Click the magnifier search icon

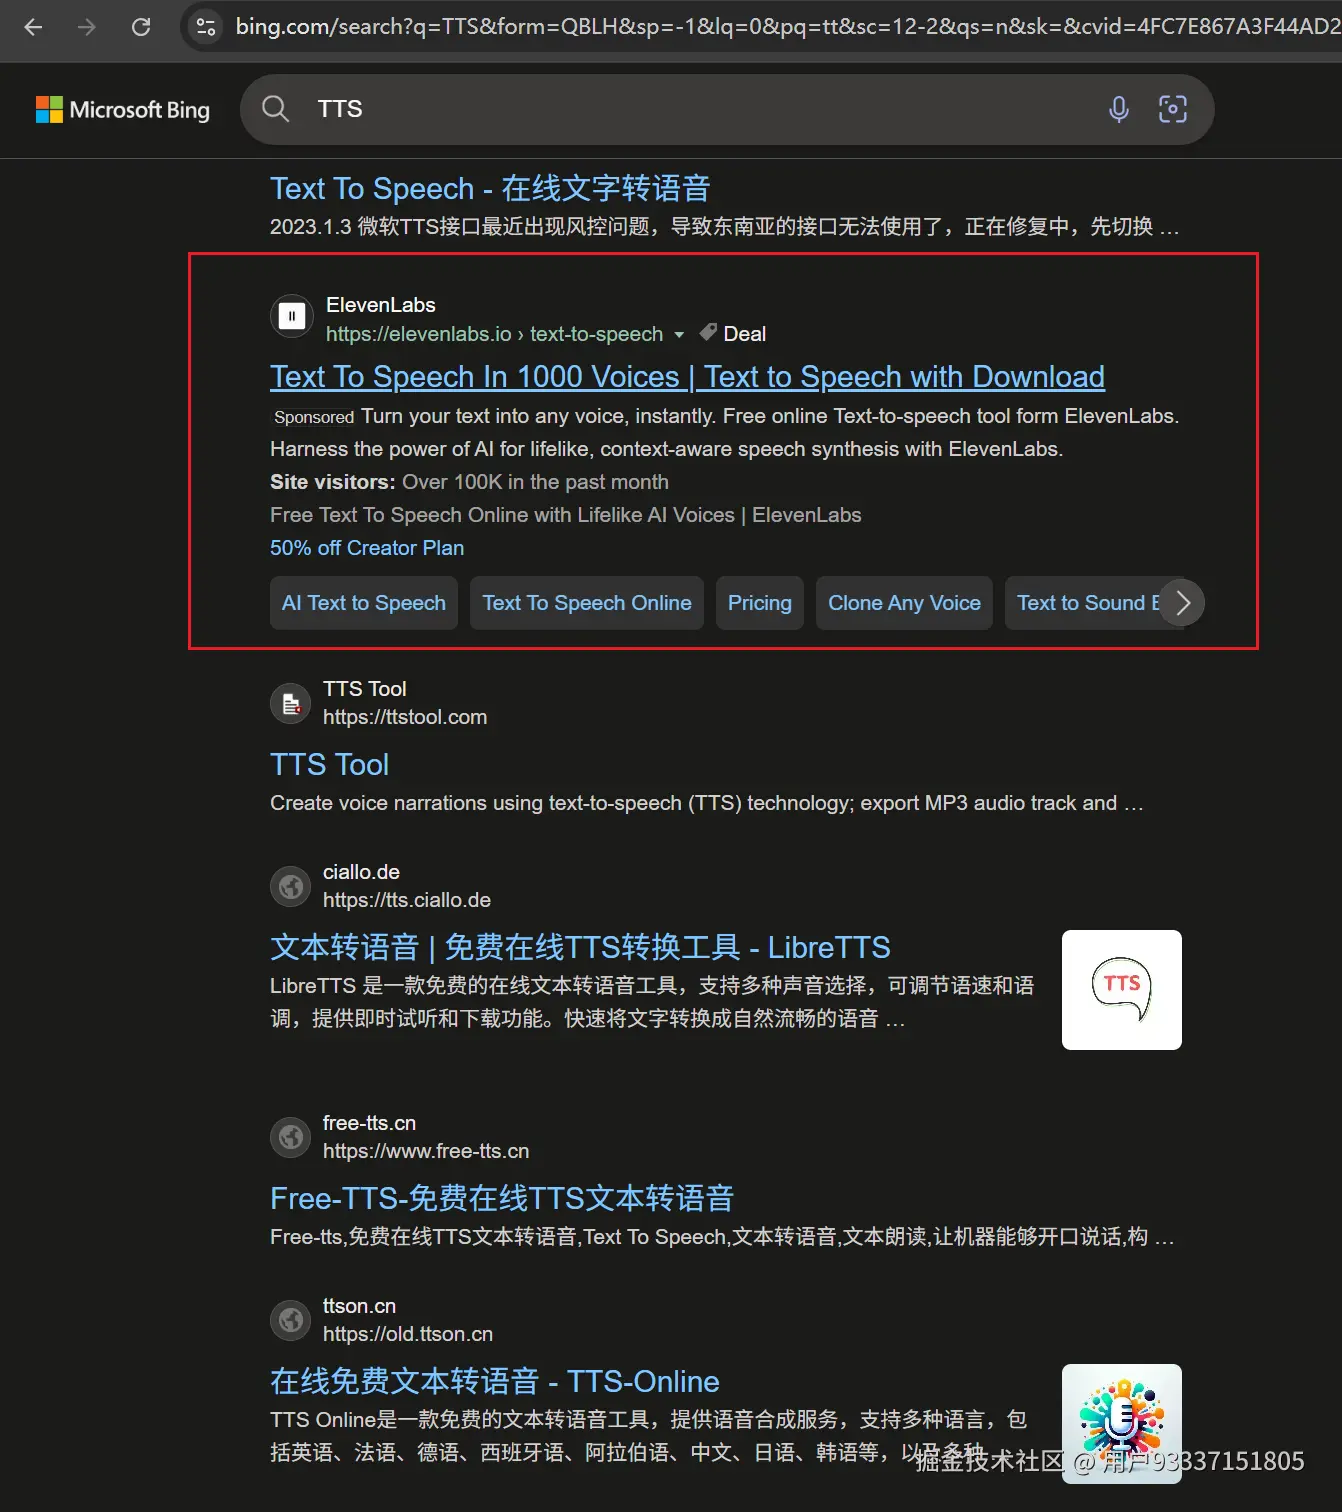(275, 109)
